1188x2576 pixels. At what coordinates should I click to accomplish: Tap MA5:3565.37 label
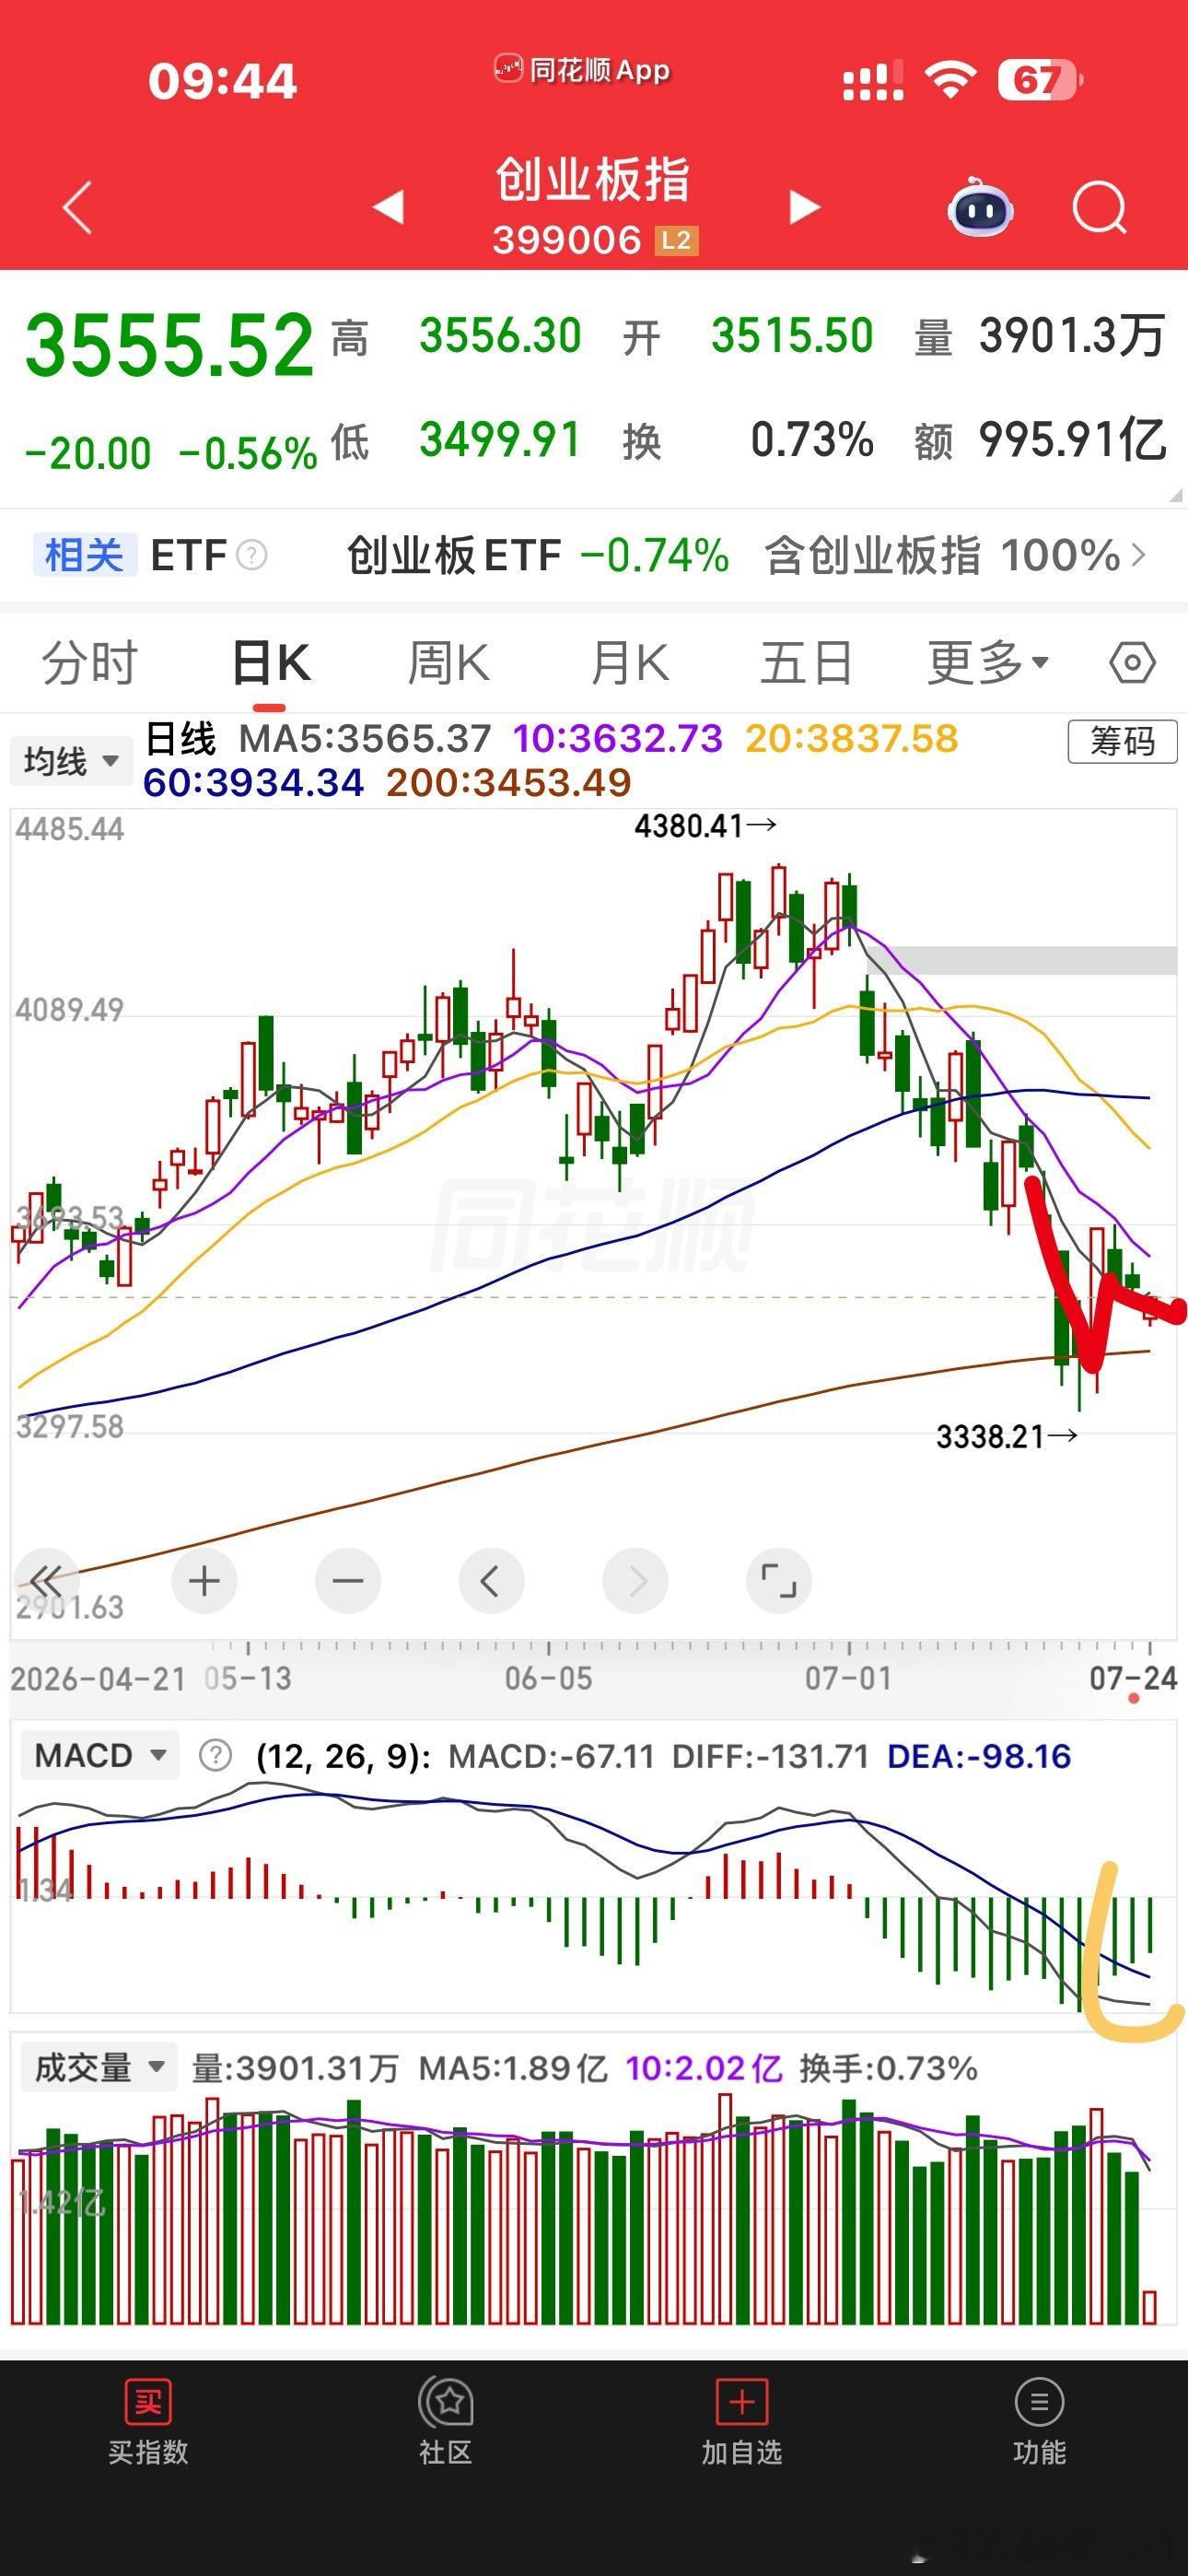click(x=365, y=739)
